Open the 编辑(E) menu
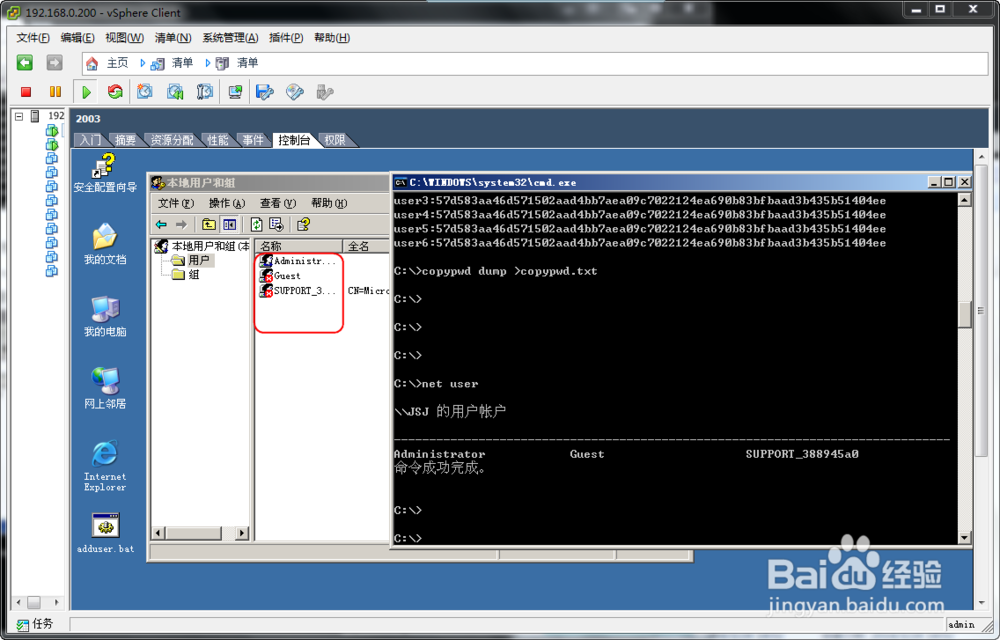The height and width of the screenshot is (640, 1000). click(x=77, y=38)
